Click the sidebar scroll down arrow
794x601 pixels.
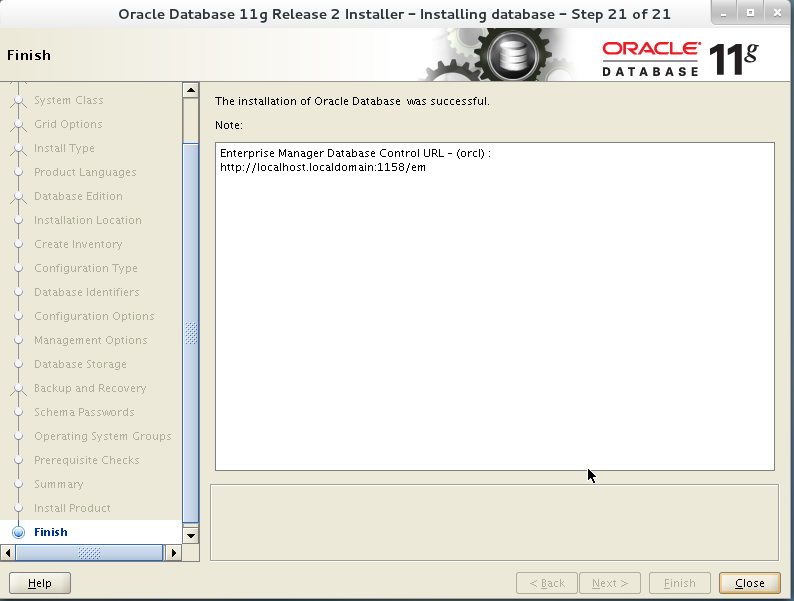tap(191, 535)
